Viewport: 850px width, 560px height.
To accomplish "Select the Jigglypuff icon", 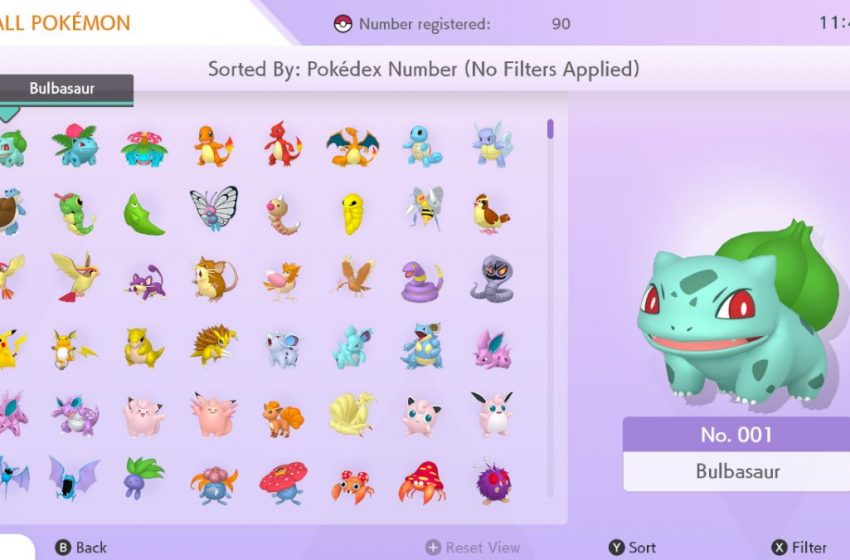I will click(x=421, y=415).
